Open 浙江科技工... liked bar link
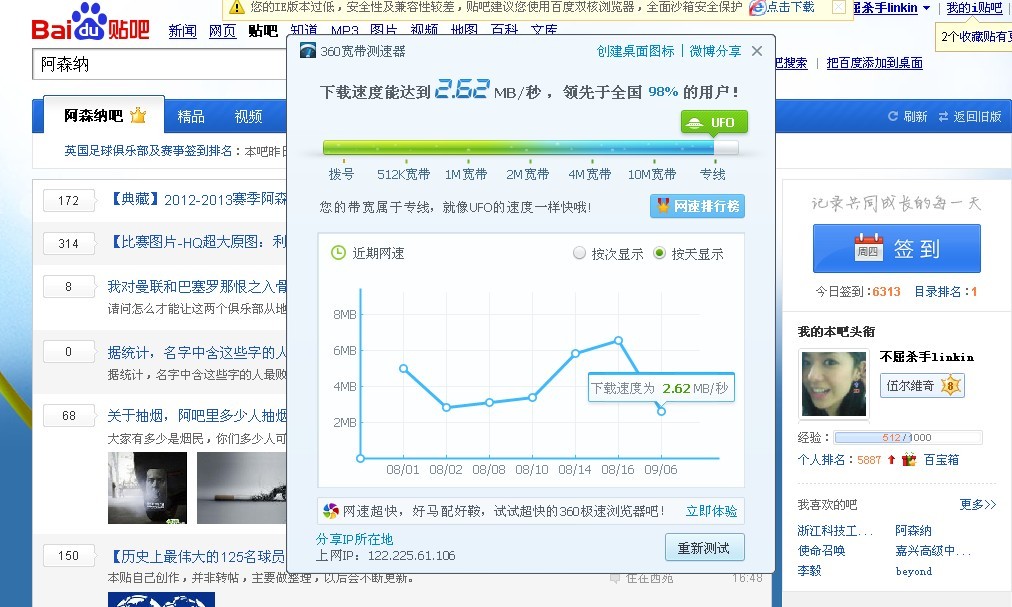The width and height of the screenshot is (1012, 607). click(x=835, y=531)
